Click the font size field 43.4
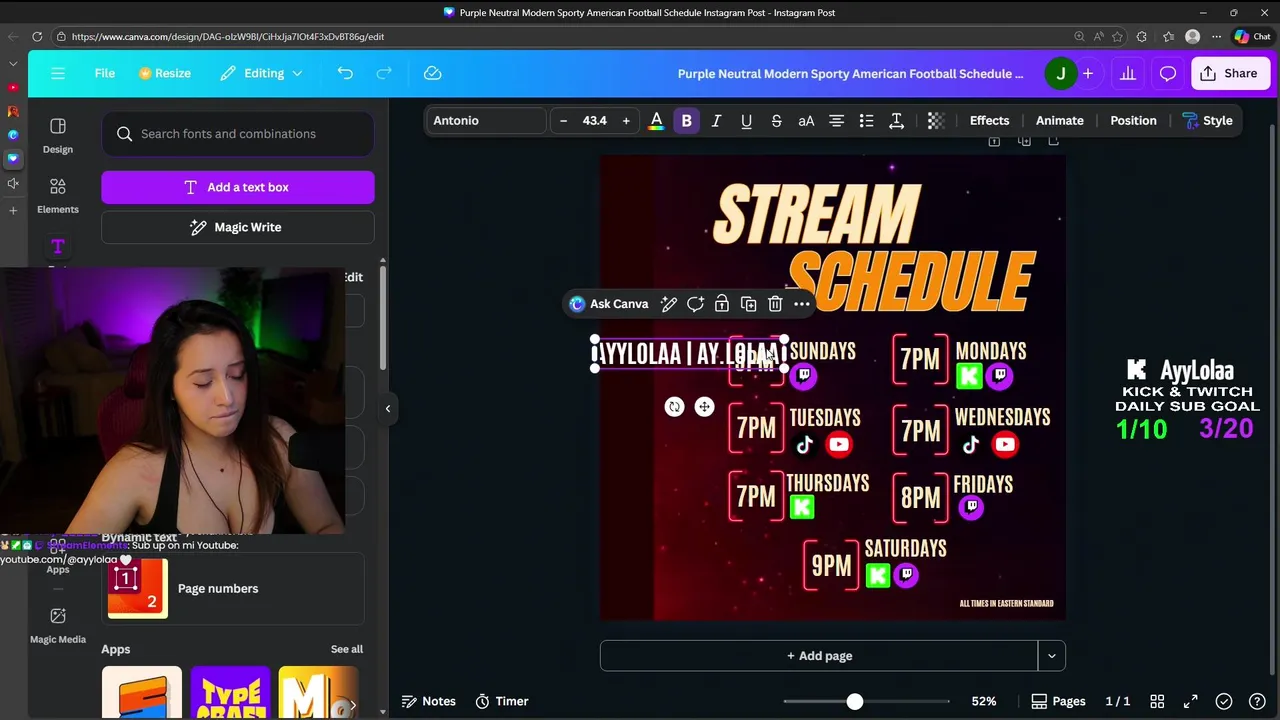 594,120
